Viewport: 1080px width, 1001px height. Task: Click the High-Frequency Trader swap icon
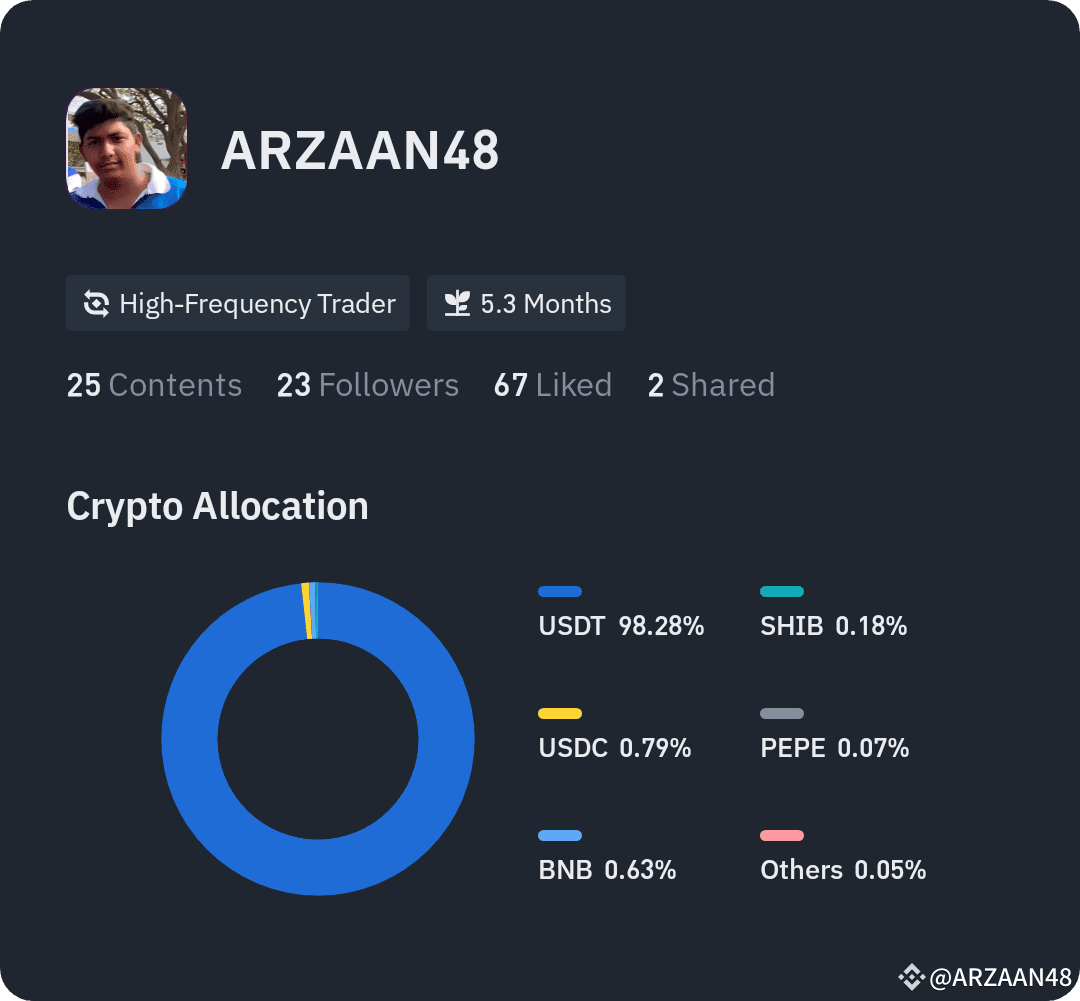(x=96, y=303)
